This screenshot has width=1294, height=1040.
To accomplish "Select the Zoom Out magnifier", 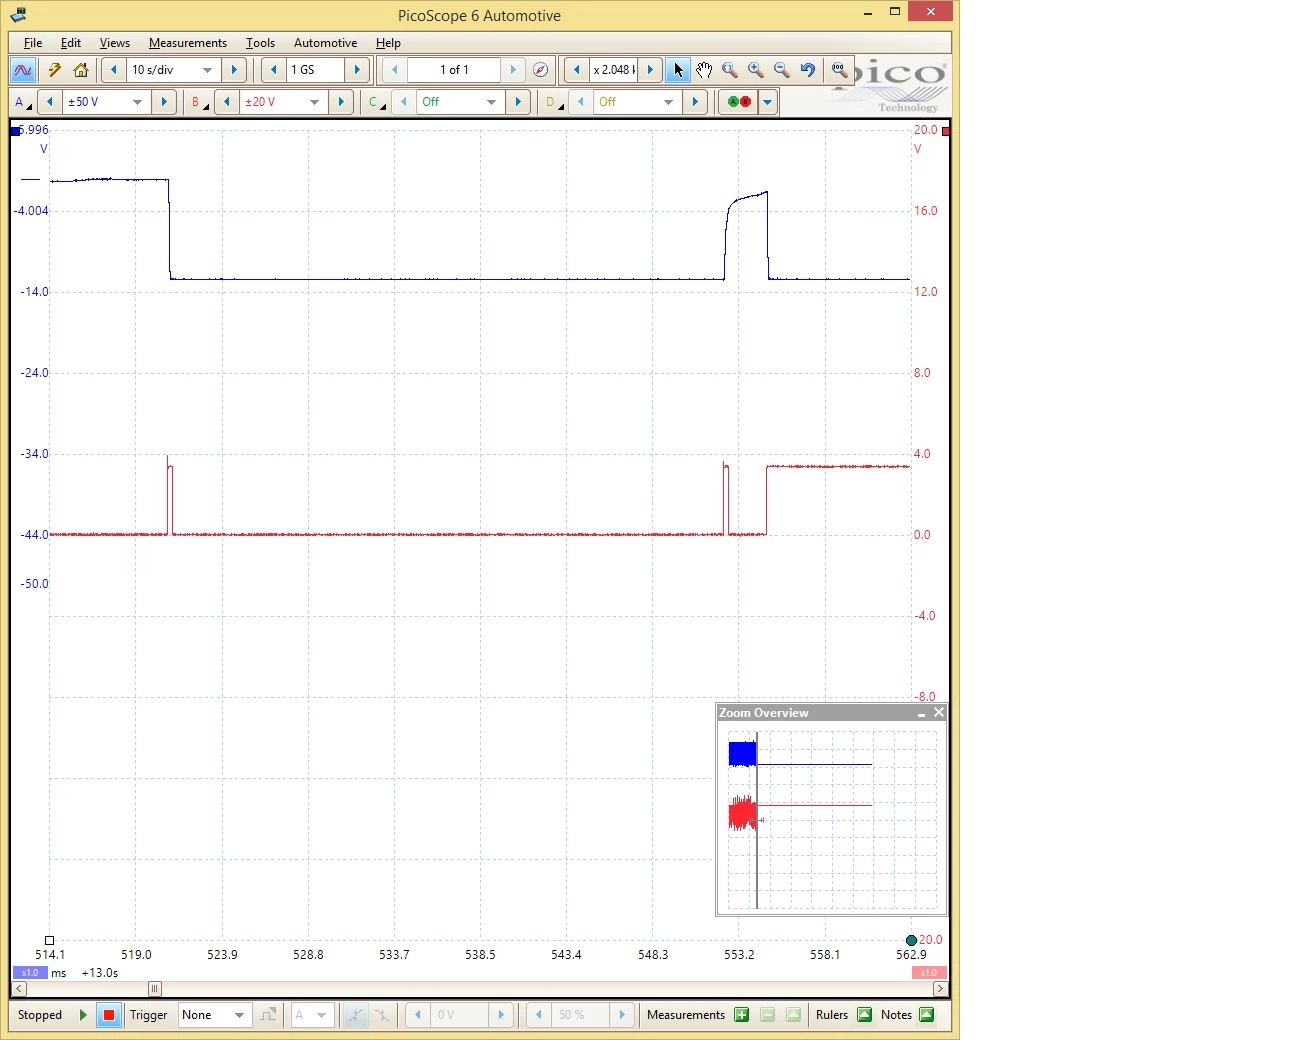I will [782, 70].
